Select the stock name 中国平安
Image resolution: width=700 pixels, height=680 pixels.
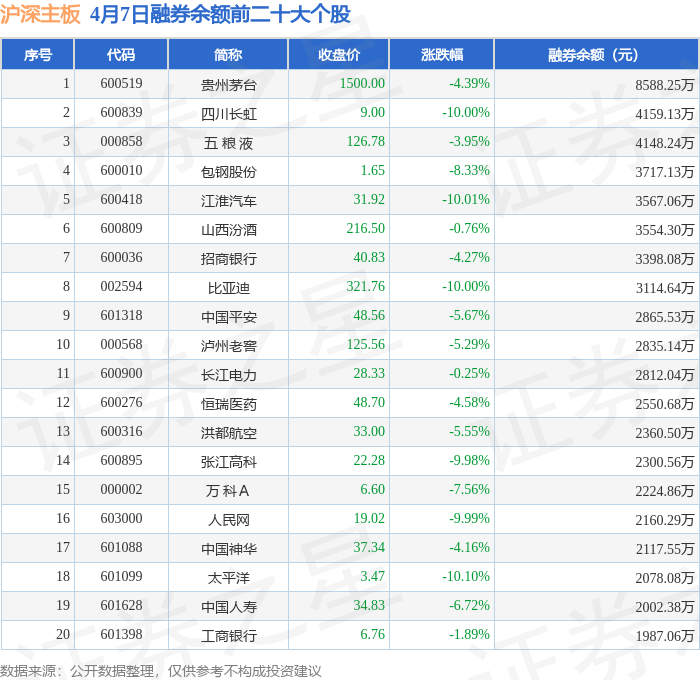point(229,317)
